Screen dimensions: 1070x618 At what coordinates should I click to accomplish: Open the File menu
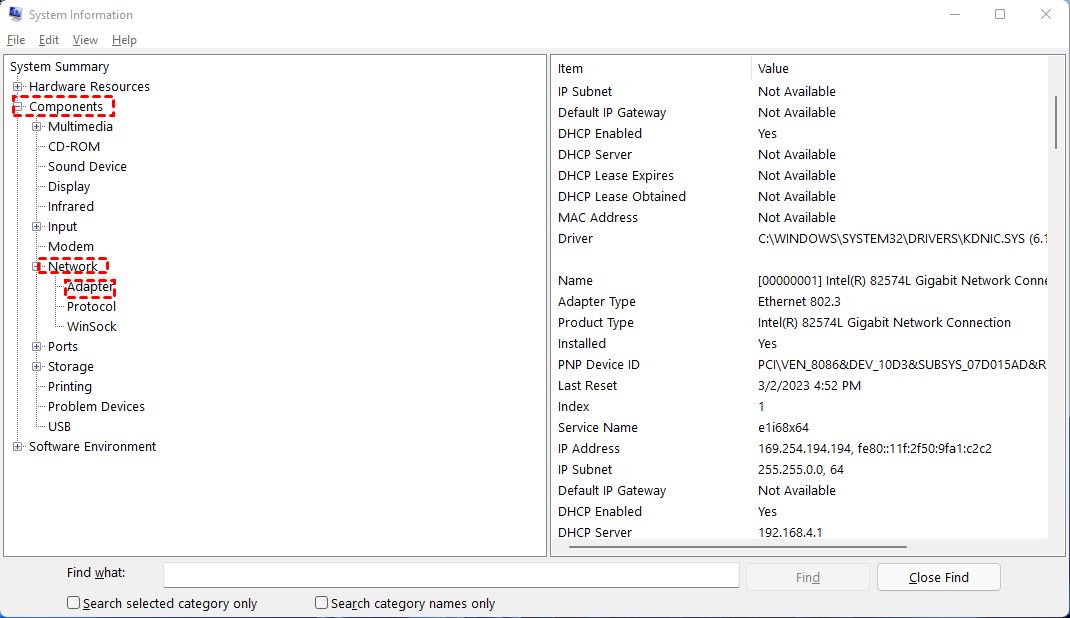pyautogui.click(x=16, y=40)
